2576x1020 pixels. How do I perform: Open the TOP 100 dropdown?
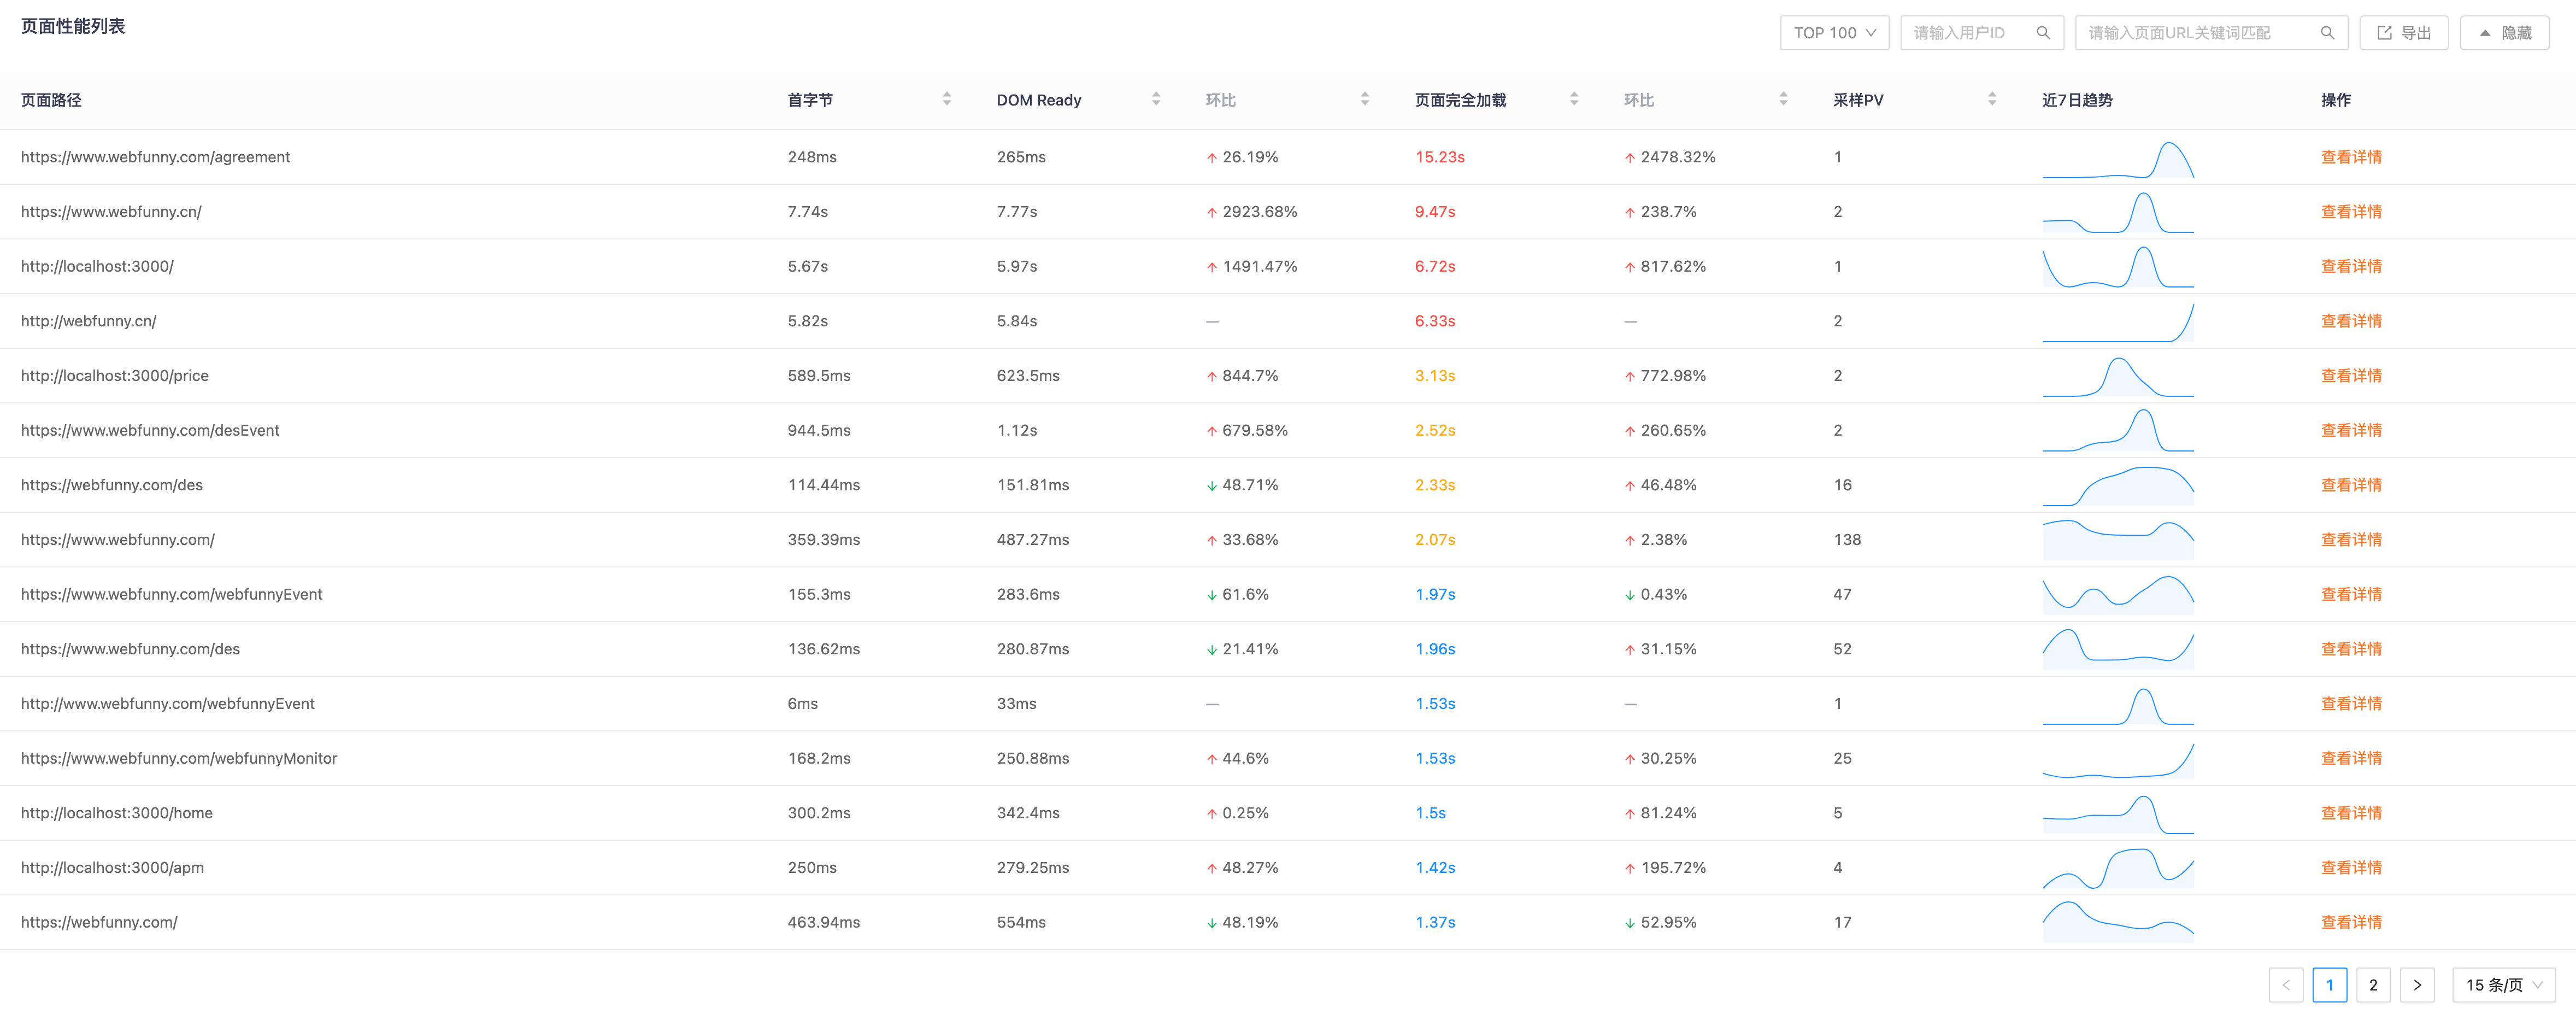[1833, 33]
